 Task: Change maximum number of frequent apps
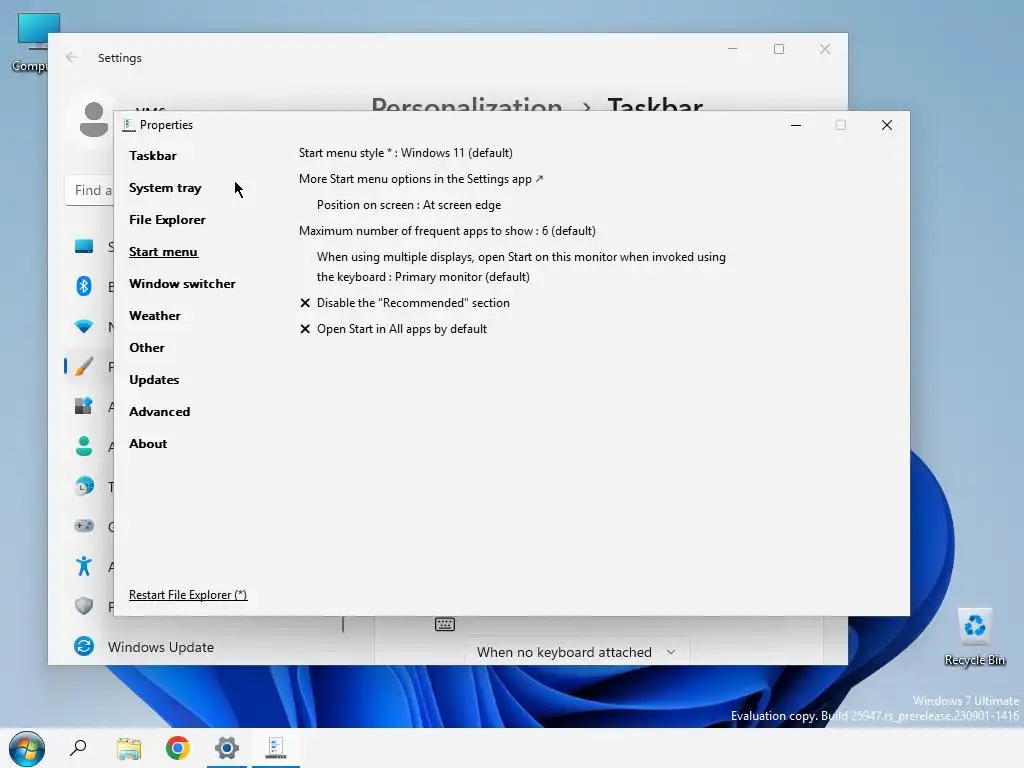pos(447,231)
